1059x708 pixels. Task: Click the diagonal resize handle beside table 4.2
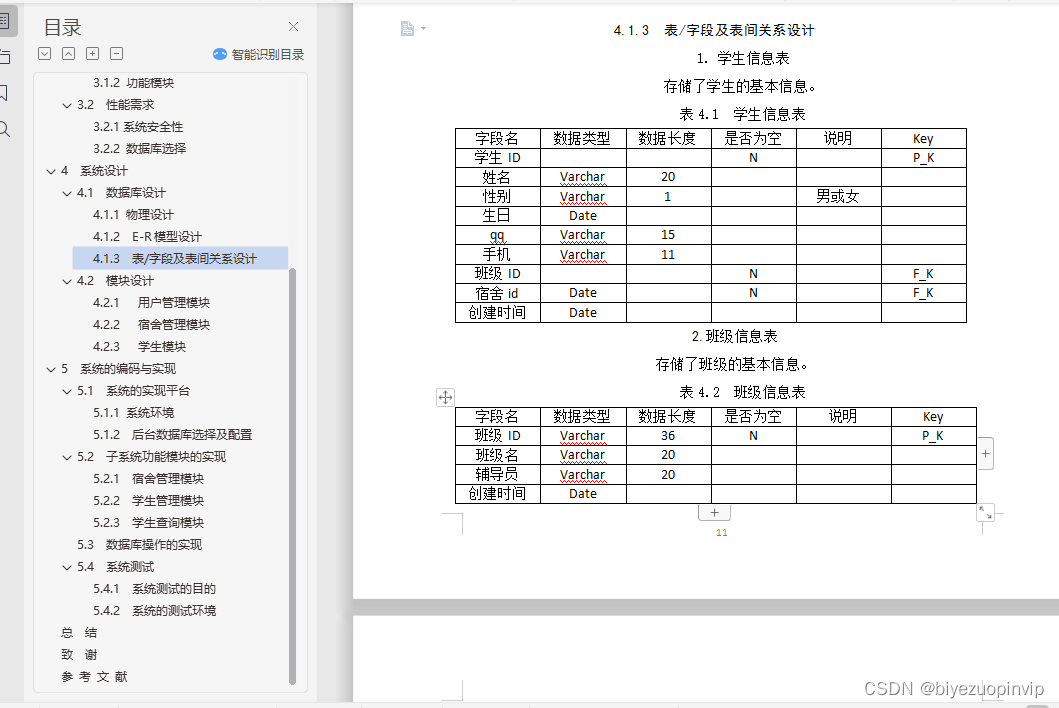pos(986,512)
